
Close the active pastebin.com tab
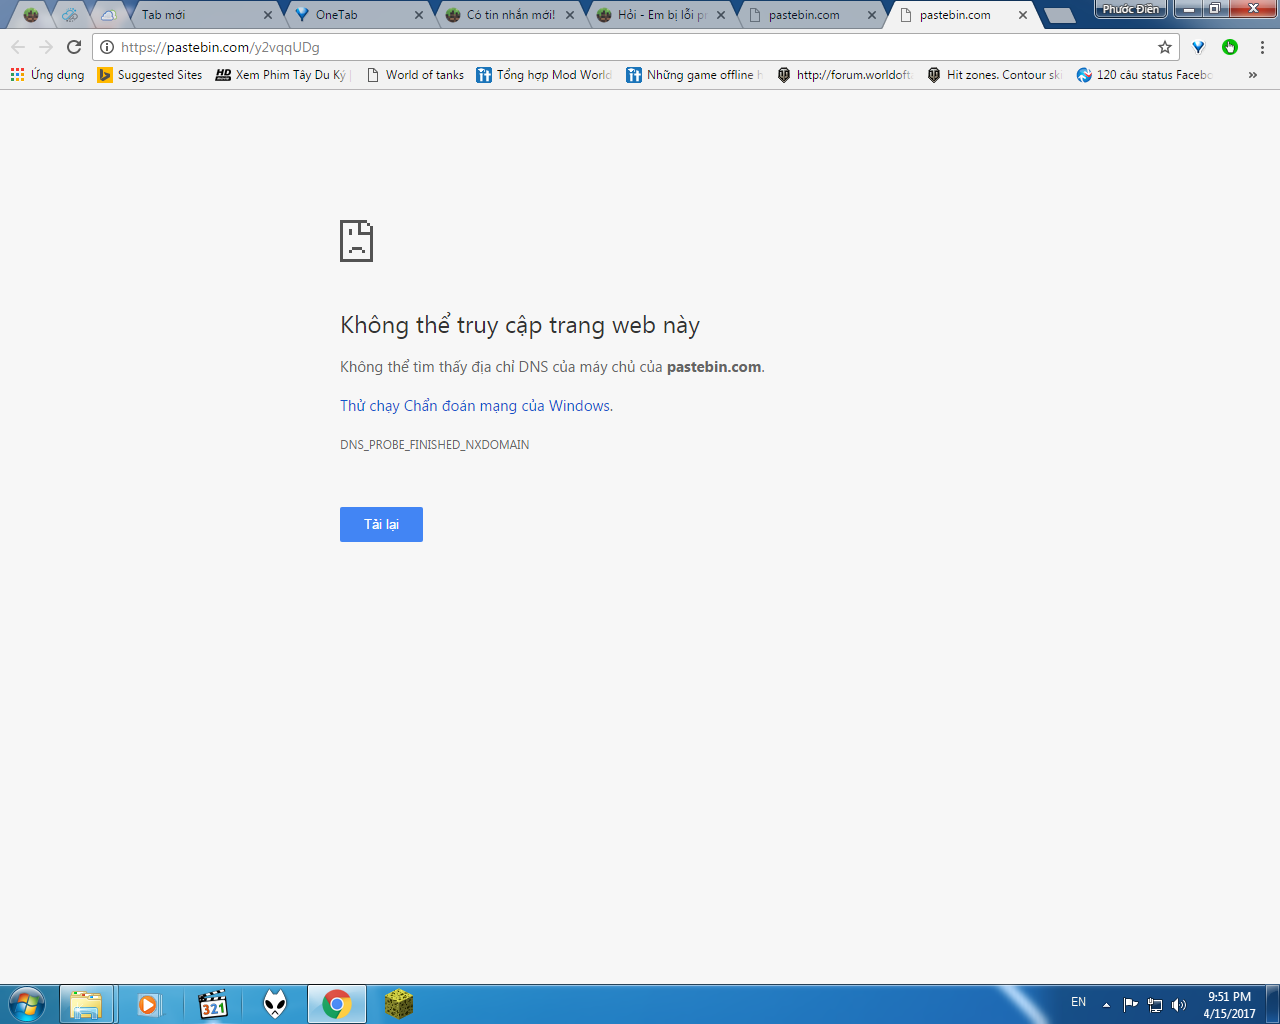(x=1023, y=15)
